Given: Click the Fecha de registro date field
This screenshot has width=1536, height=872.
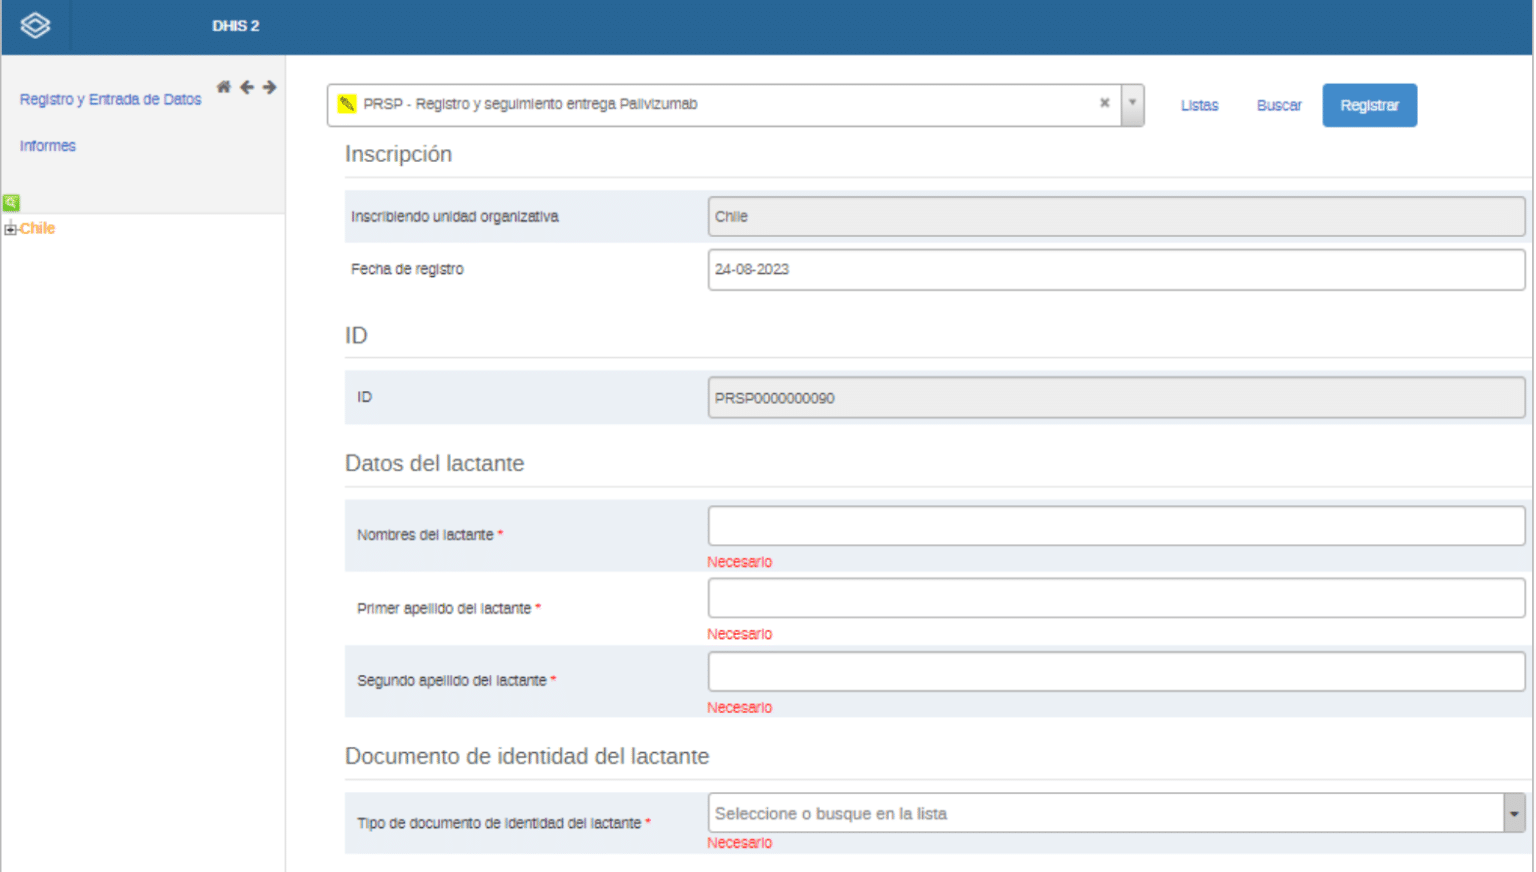Looking at the screenshot, I should (1115, 270).
